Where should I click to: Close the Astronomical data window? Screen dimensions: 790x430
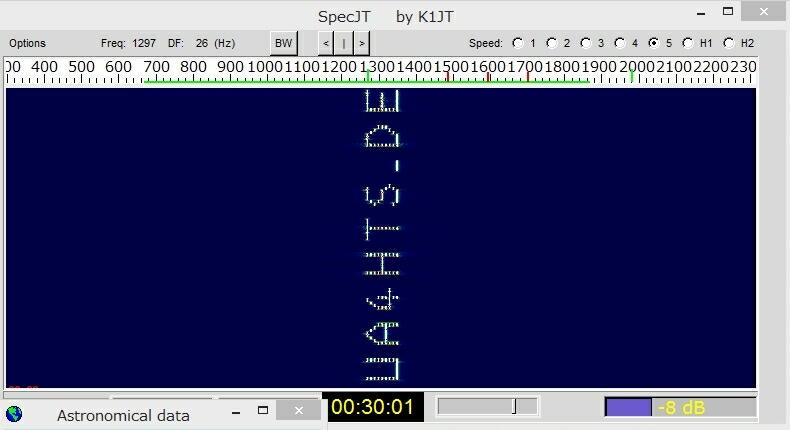click(299, 410)
